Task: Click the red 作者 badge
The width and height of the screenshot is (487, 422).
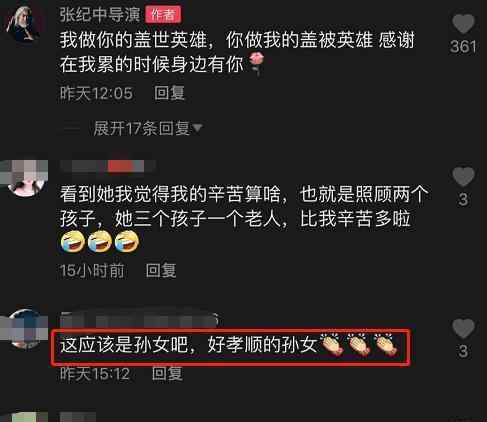Action: [x=163, y=15]
